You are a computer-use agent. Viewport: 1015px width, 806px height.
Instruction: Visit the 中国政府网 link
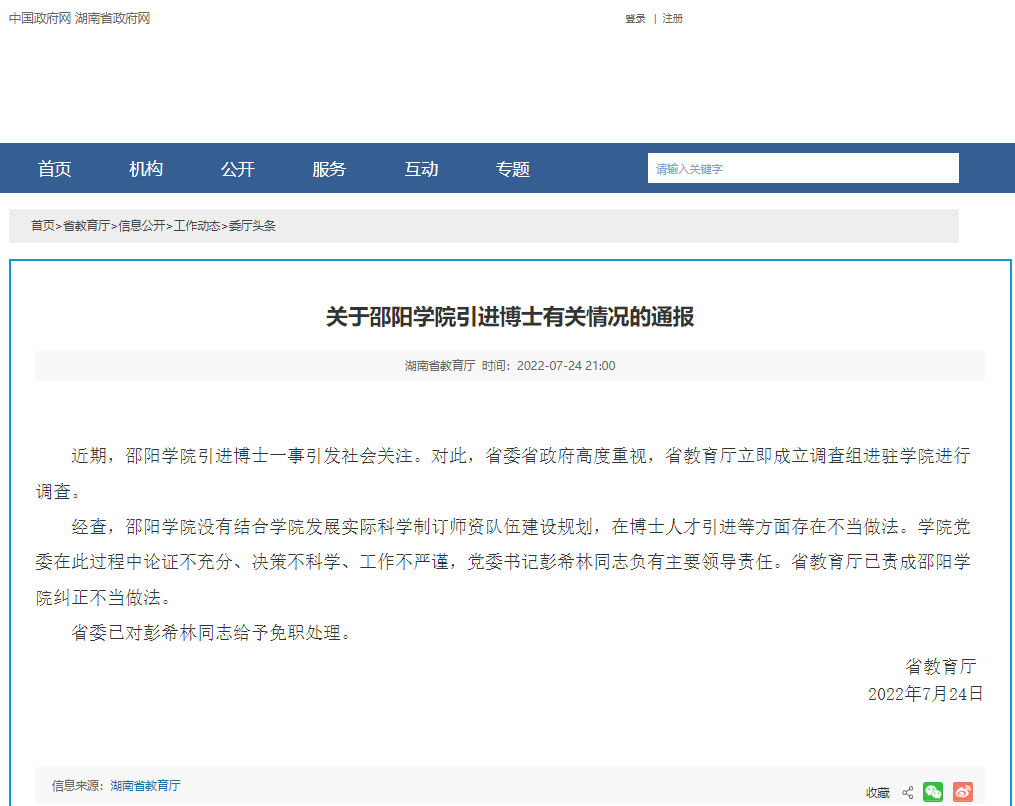coord(39,18)
